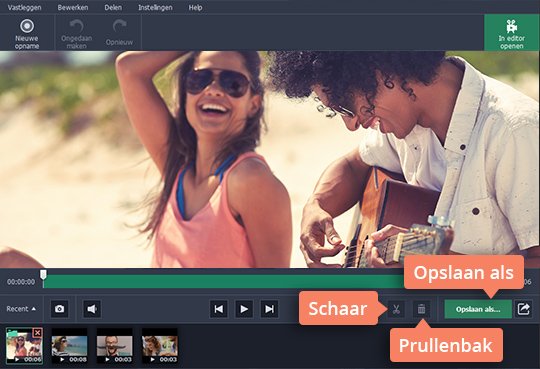Open the Delen menu
This screenshot has height=369, width=540.
tap(113, 7)
